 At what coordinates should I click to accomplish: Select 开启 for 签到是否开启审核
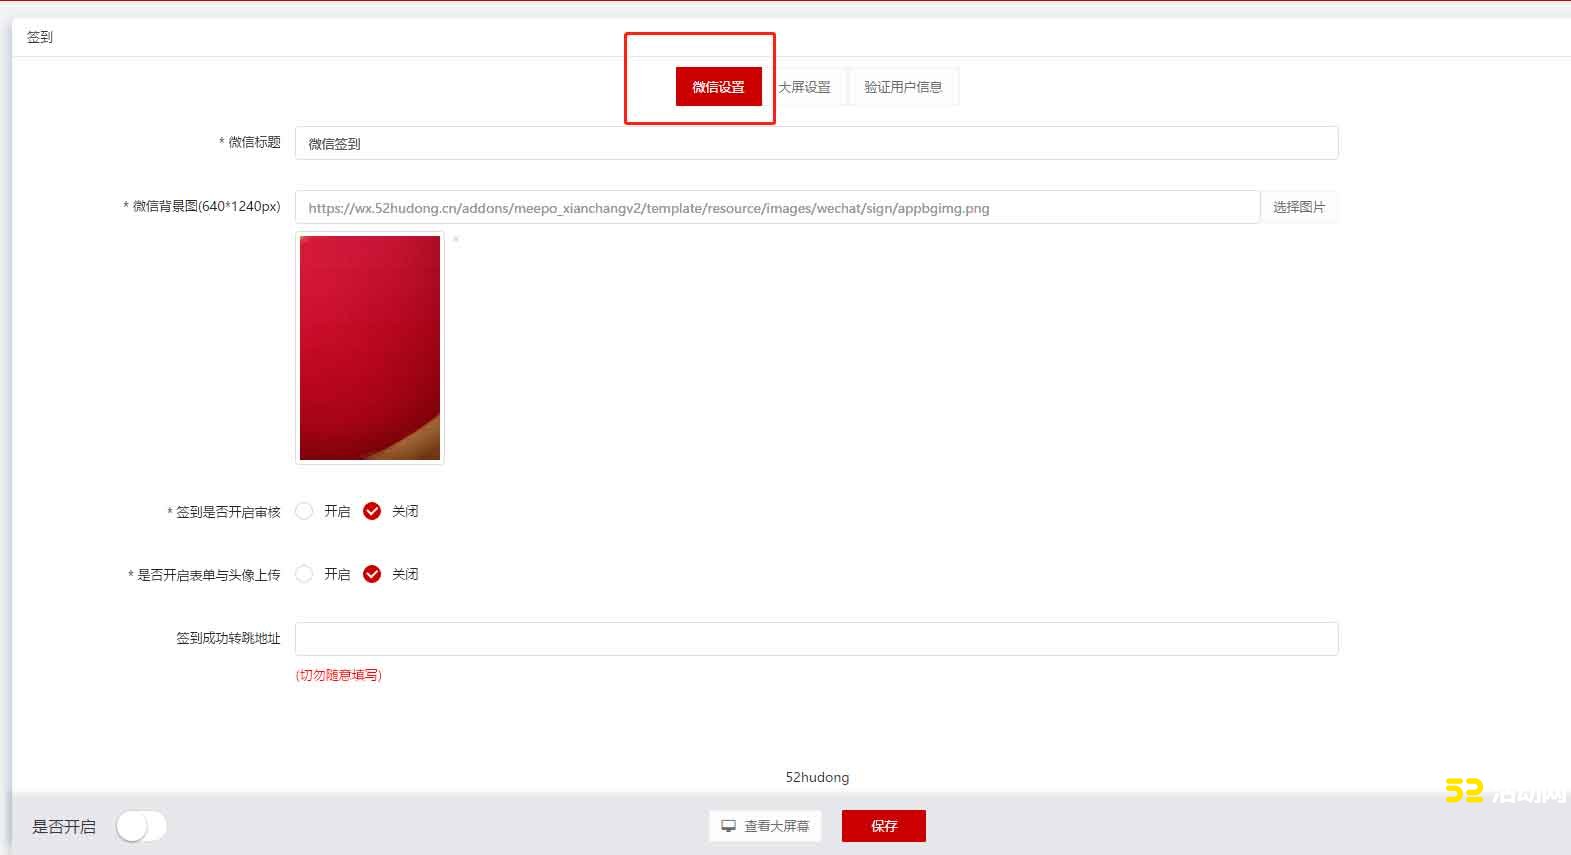(305, 511)
